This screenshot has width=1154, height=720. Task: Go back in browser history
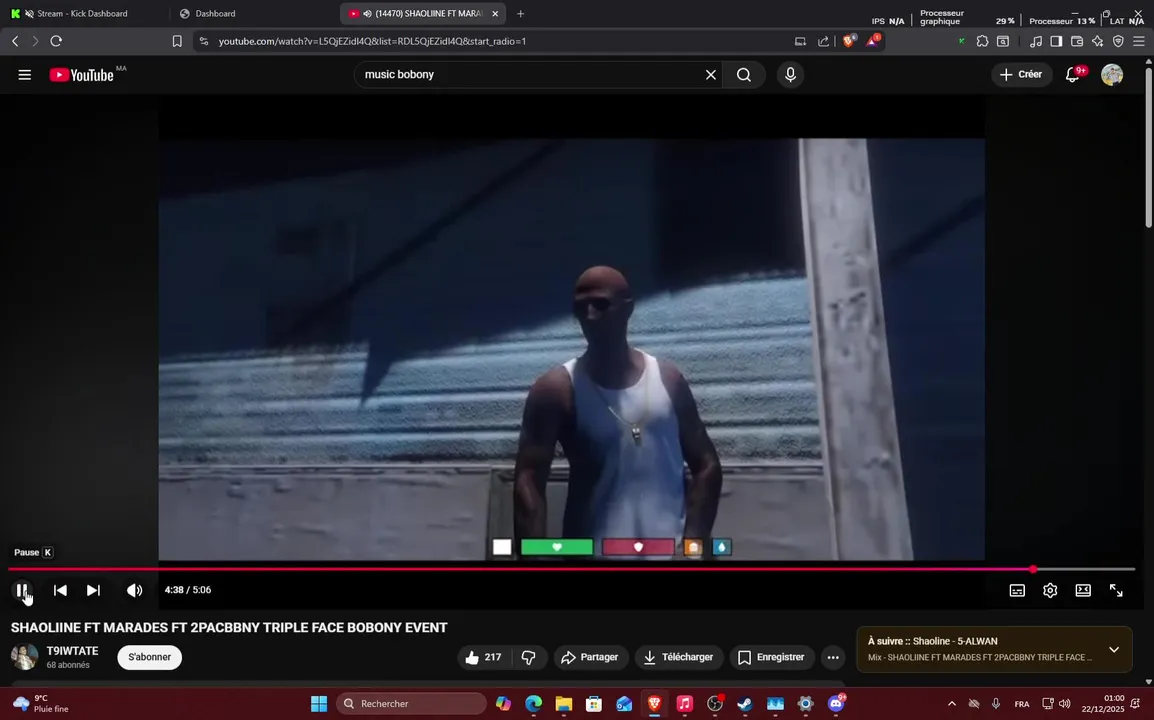coord(15,41)
